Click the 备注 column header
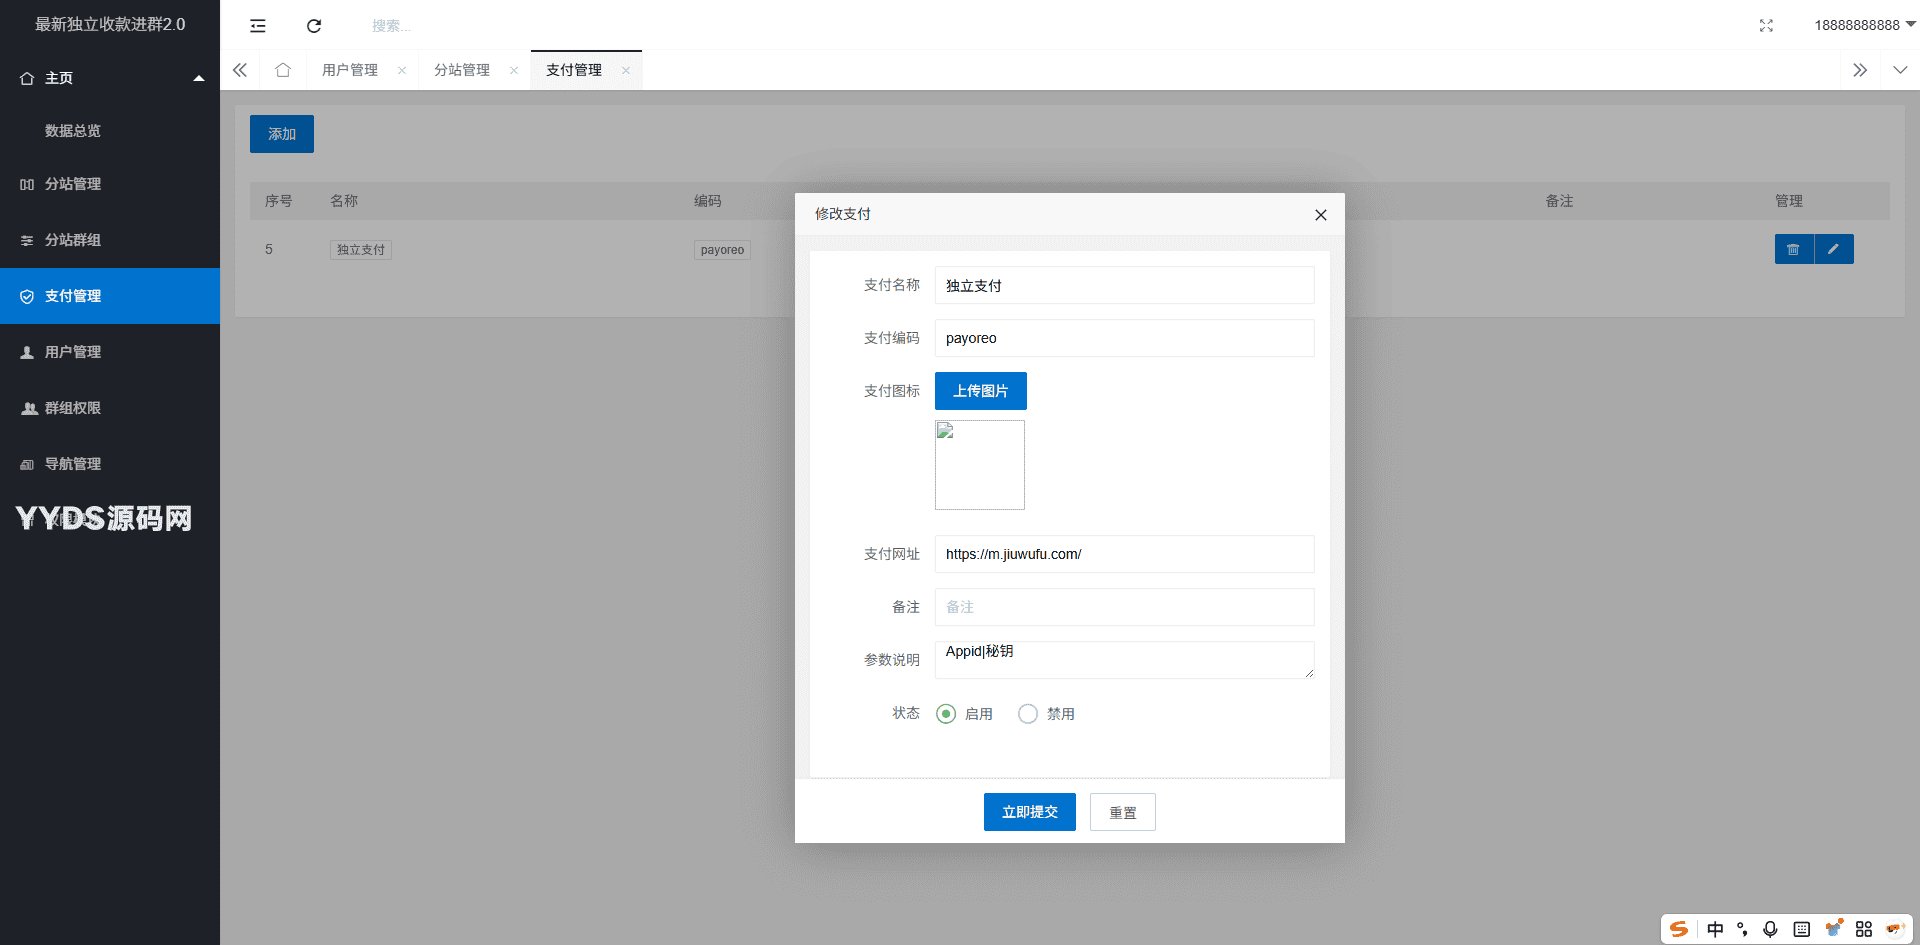 coord(1560,201)
